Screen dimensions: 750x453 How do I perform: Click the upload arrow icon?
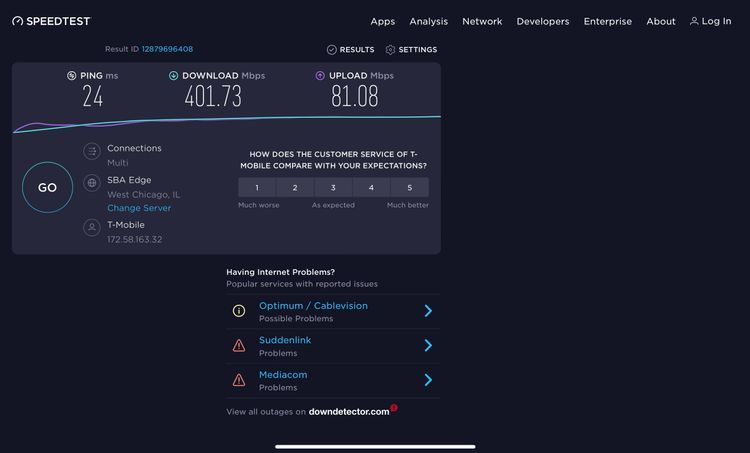pos(320,76)
